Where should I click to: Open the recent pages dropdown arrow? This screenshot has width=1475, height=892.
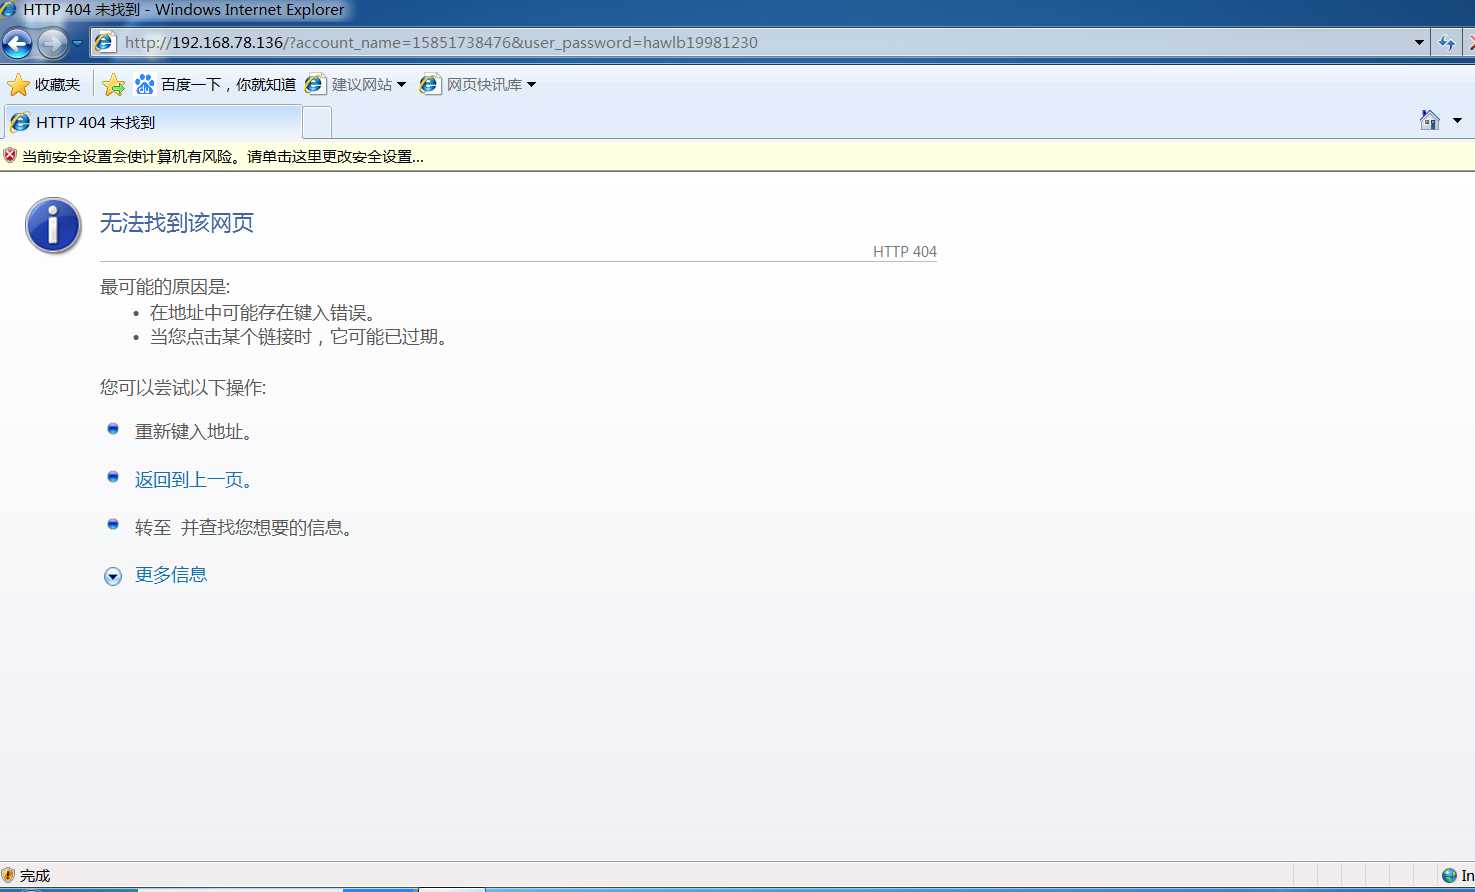pos(77,43)
